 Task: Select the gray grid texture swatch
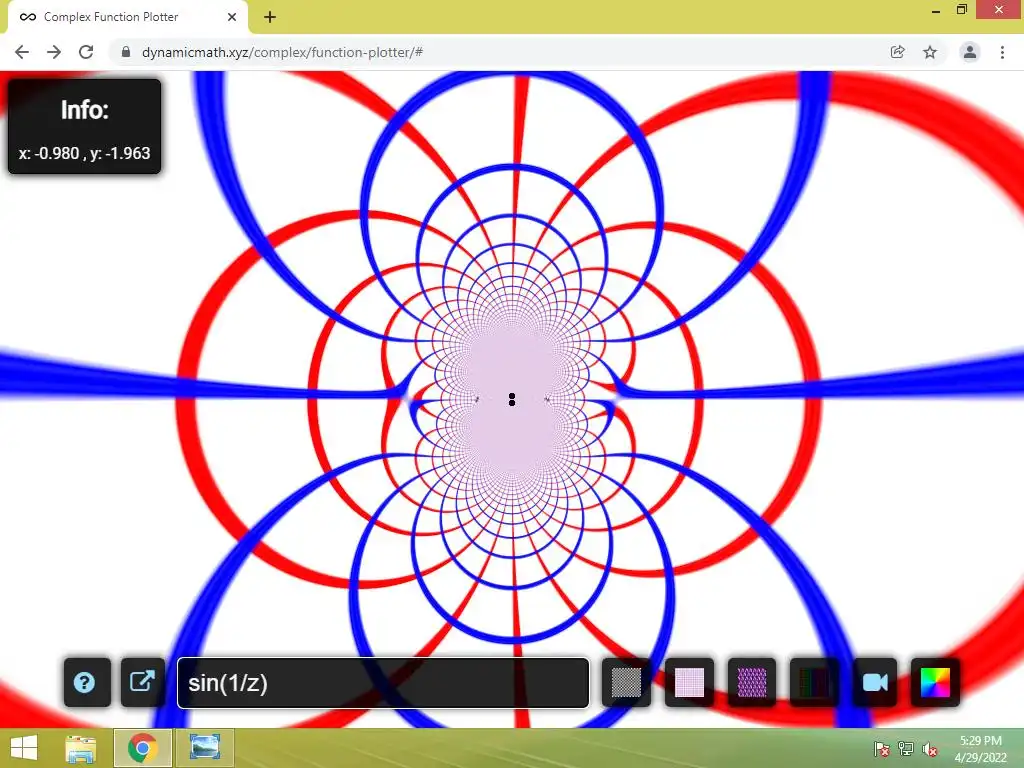(626, 682)
